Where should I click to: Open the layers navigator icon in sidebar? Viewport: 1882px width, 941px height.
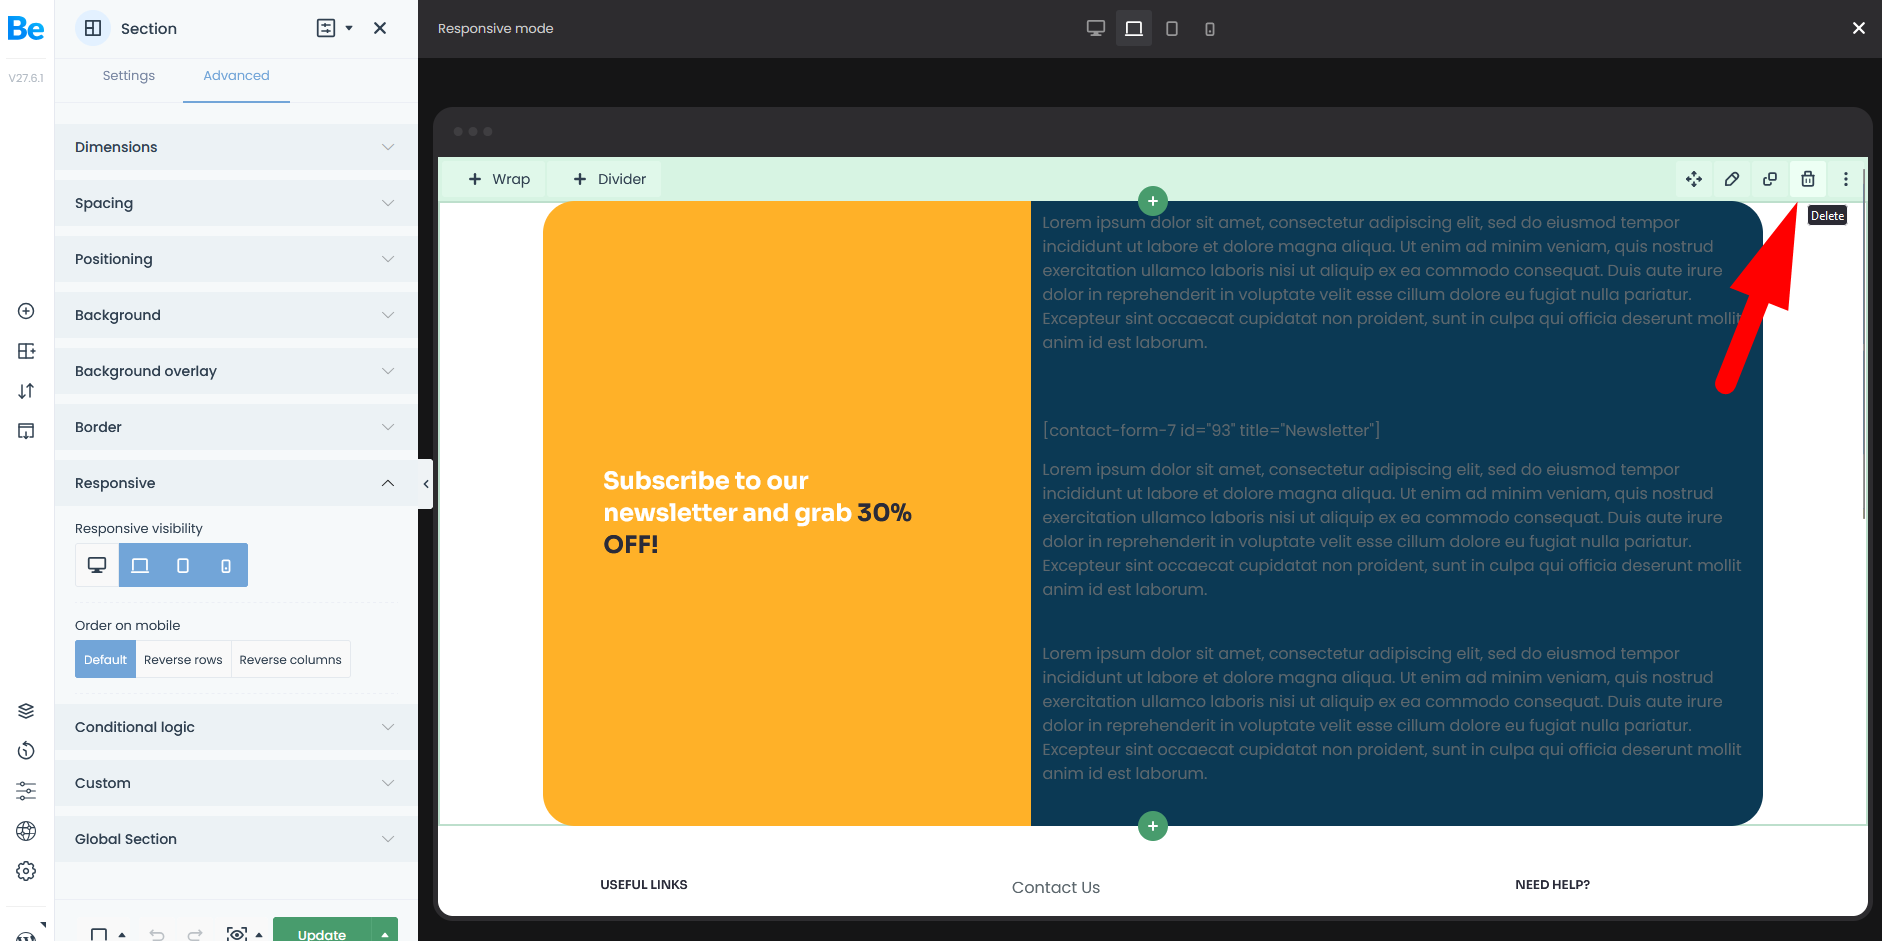(x=27, y=711)
